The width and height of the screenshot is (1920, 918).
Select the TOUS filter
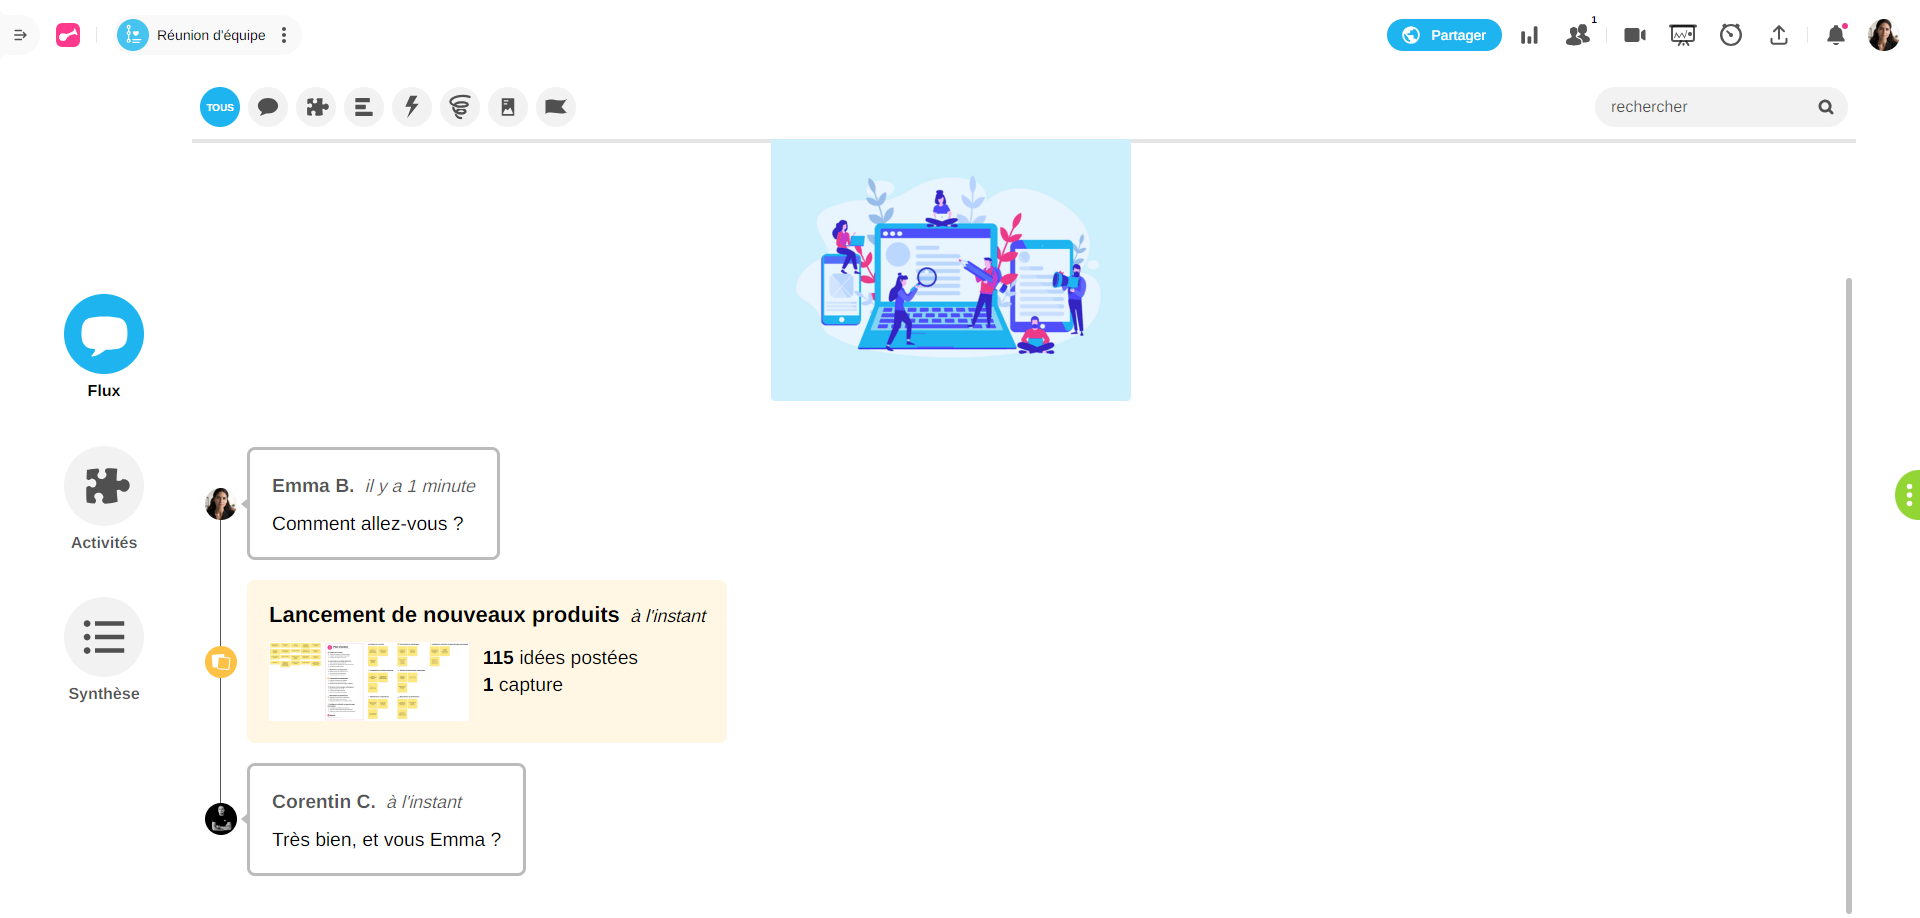point(220,107)
